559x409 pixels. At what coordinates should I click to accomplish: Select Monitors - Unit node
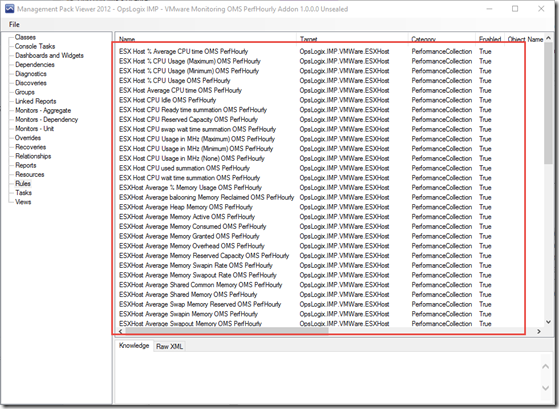click(x=34, y=129)
